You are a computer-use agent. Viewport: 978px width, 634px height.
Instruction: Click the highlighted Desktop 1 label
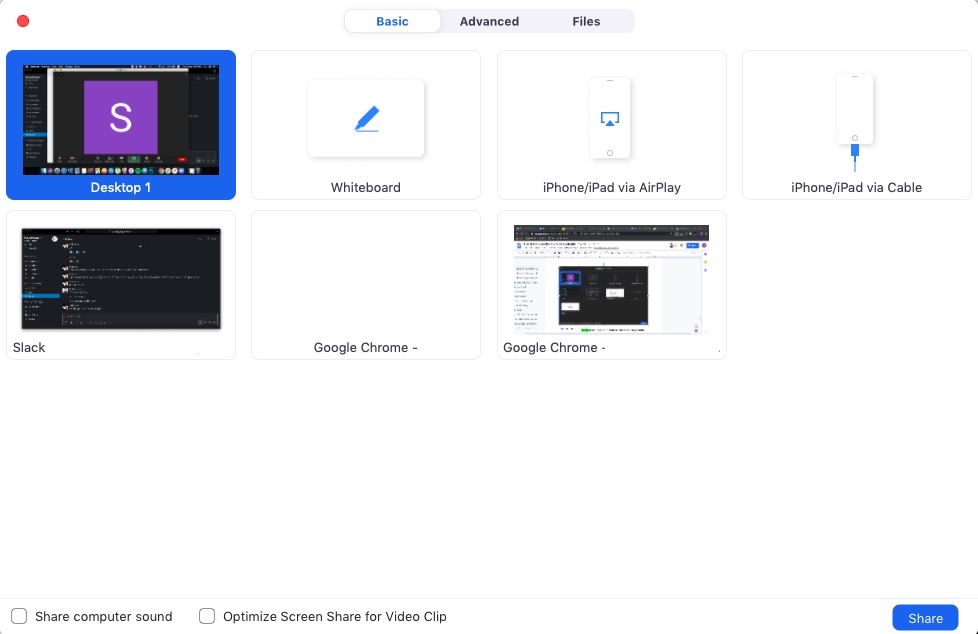(x=120, y=187)
